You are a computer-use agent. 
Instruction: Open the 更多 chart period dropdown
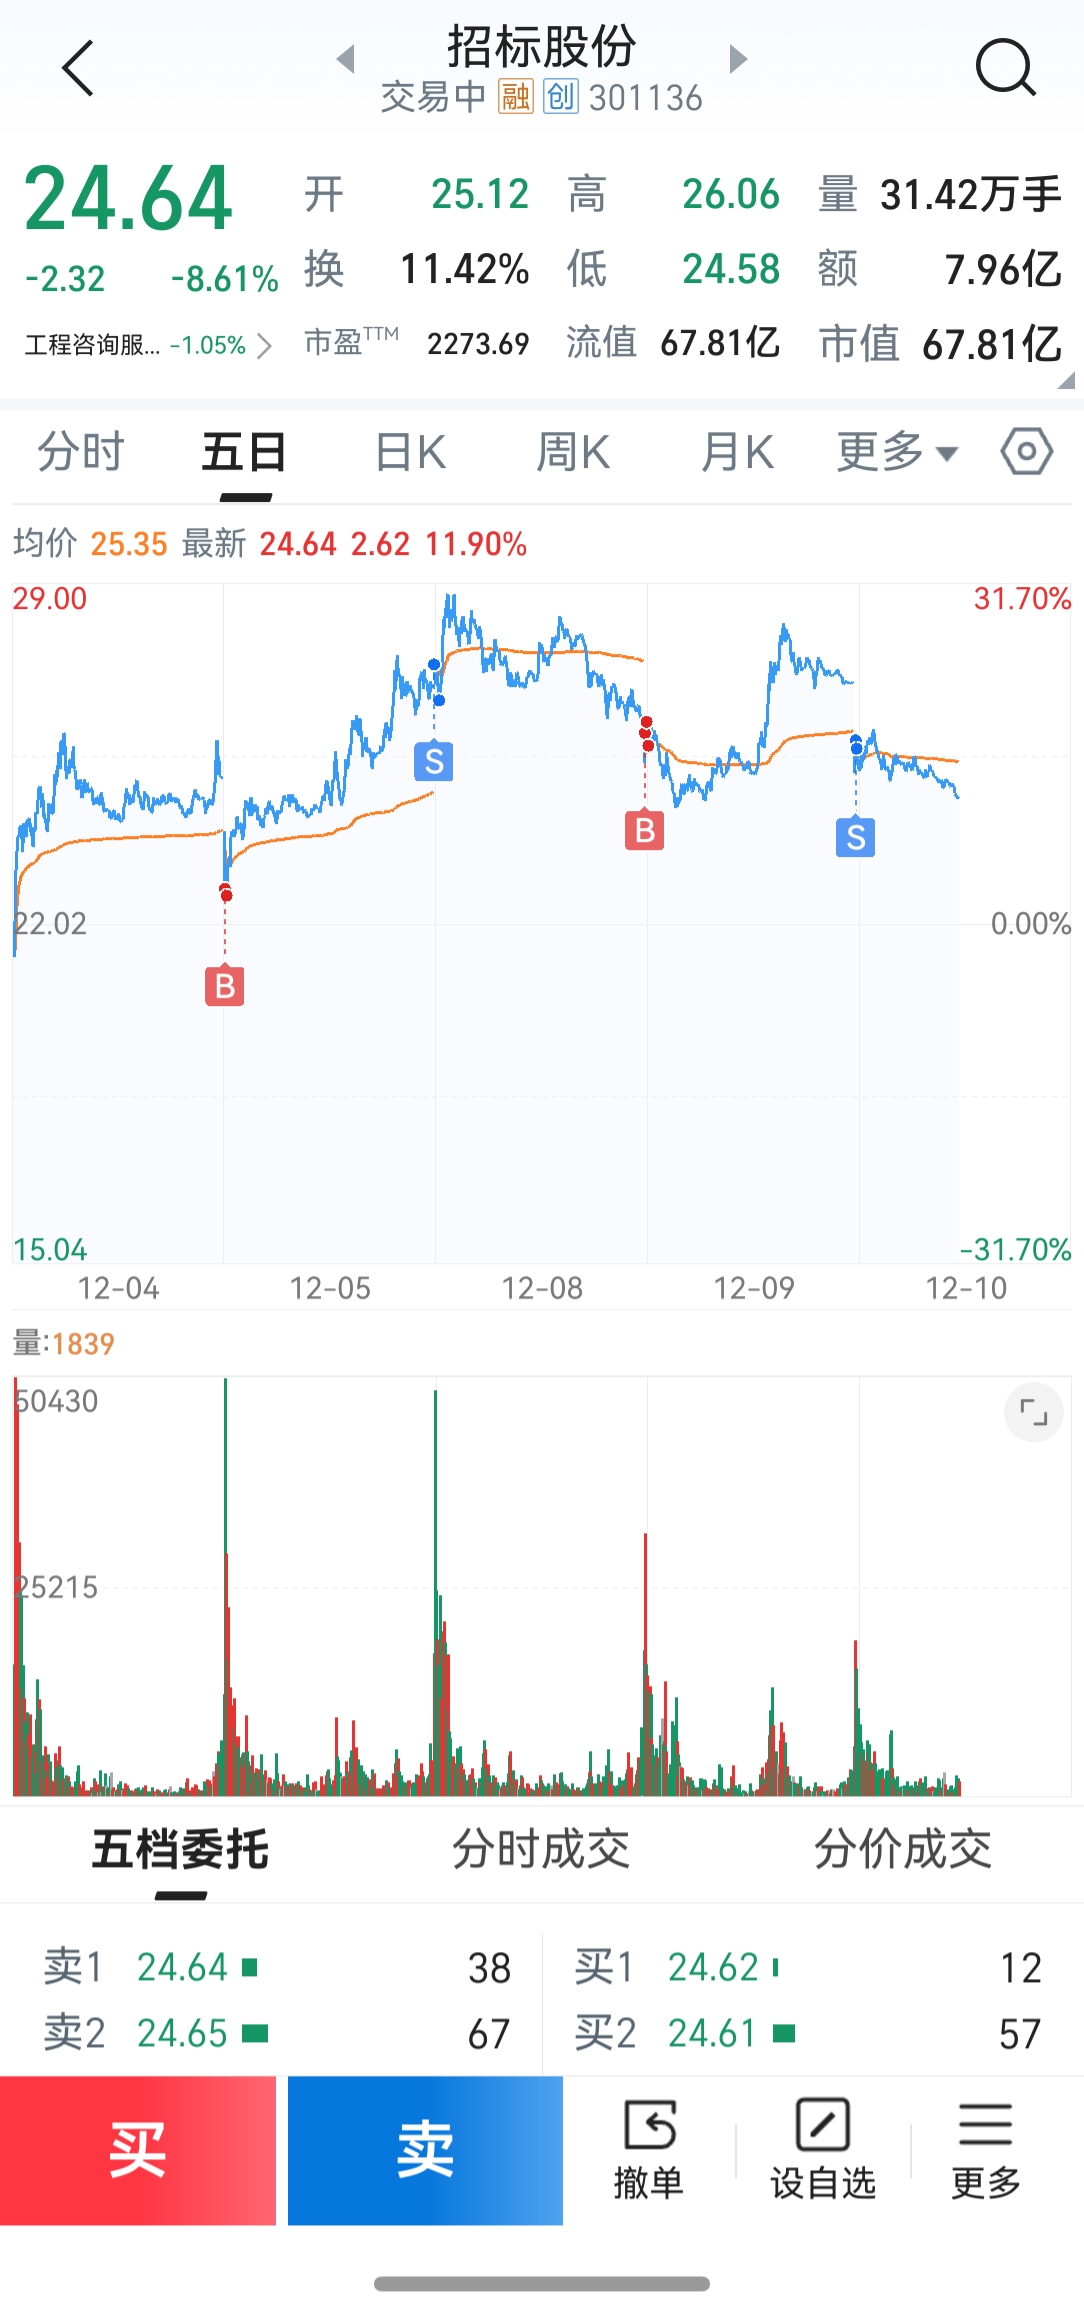pyautogui.click(x=896, y=452)
